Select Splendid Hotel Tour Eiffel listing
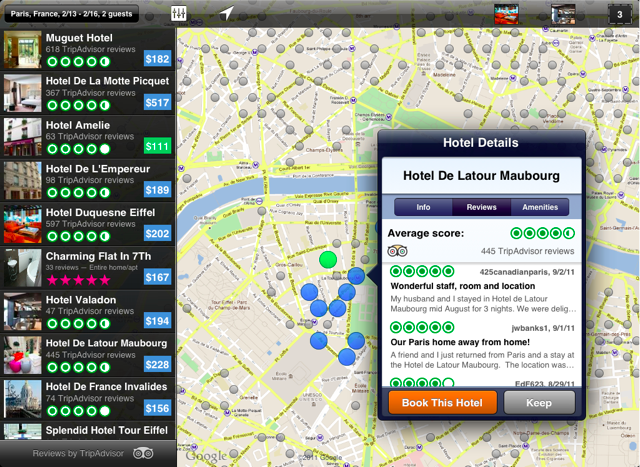 click(88, 431)
